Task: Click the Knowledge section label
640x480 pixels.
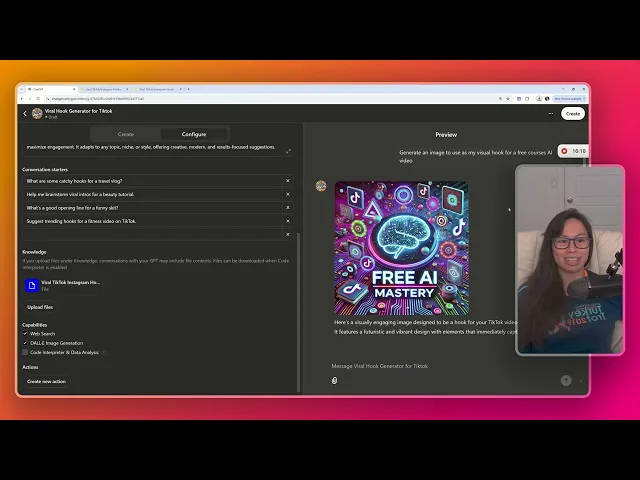Action: [x=34, y=252]
